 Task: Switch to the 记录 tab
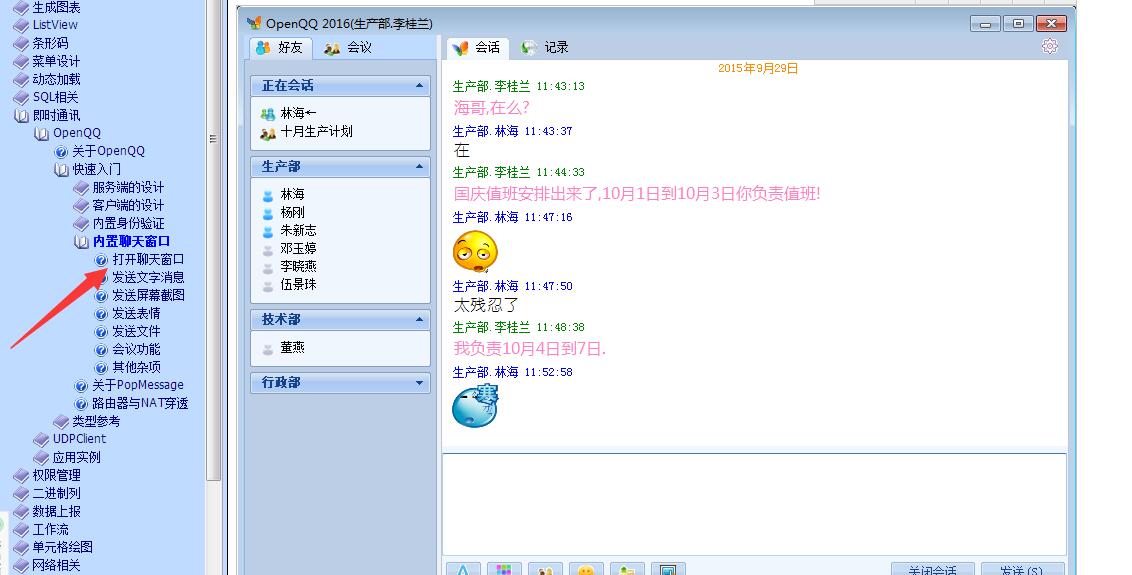545,48
